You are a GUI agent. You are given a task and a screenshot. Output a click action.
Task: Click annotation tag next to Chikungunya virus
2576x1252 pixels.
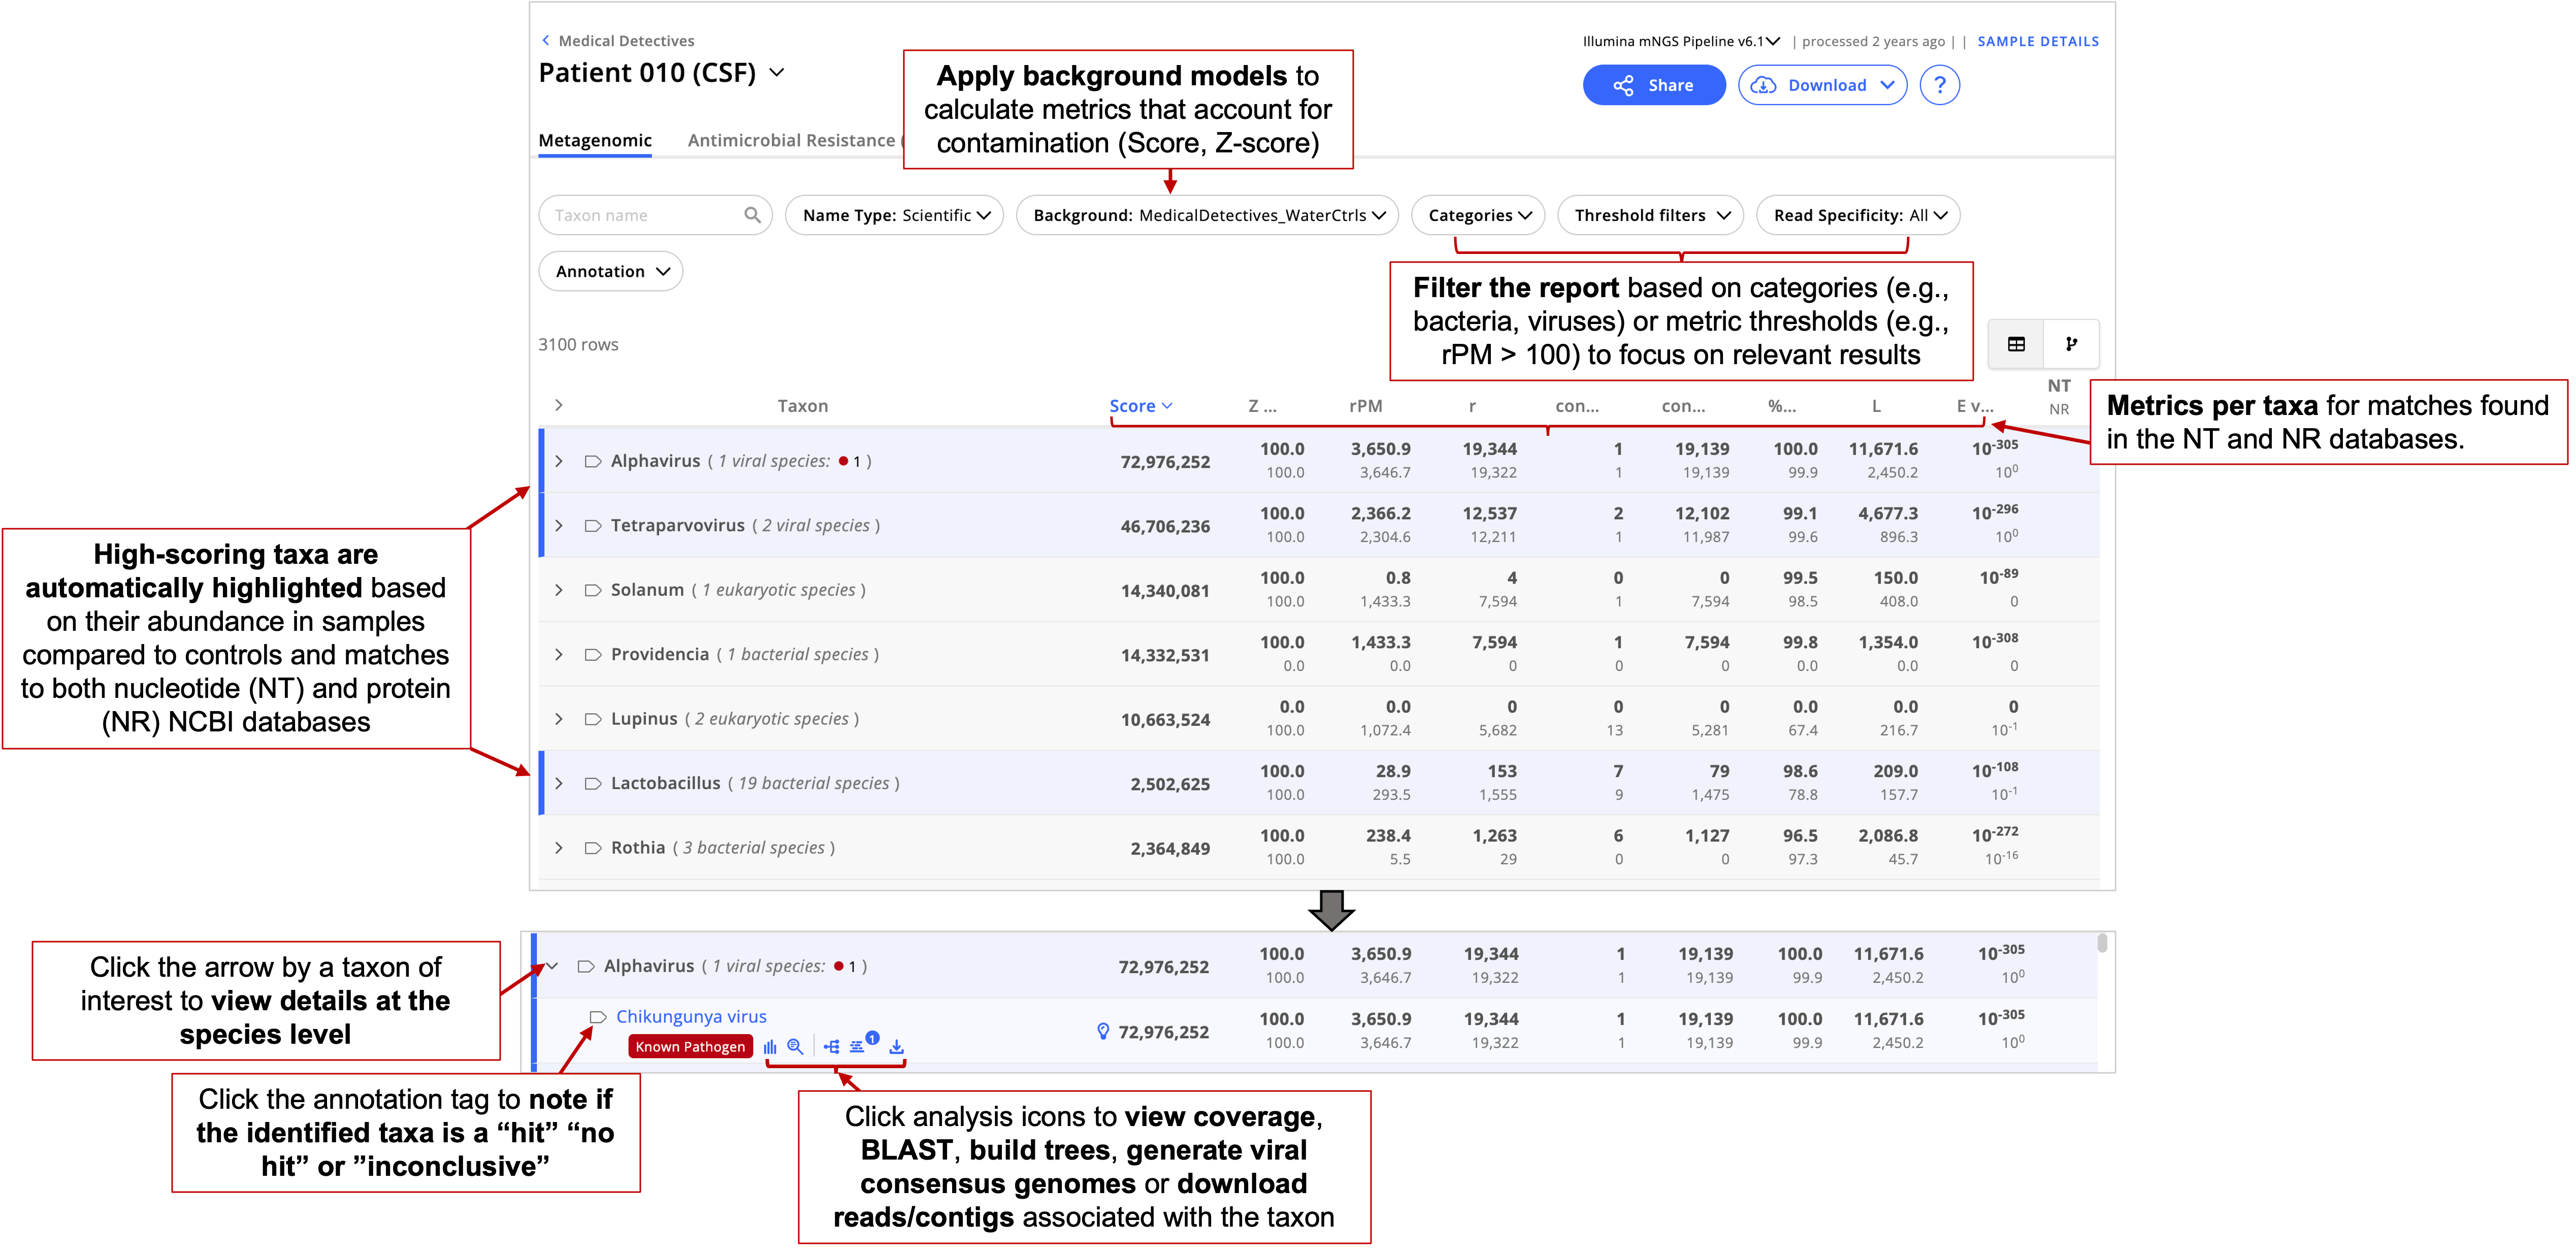tap(598, 1017)
